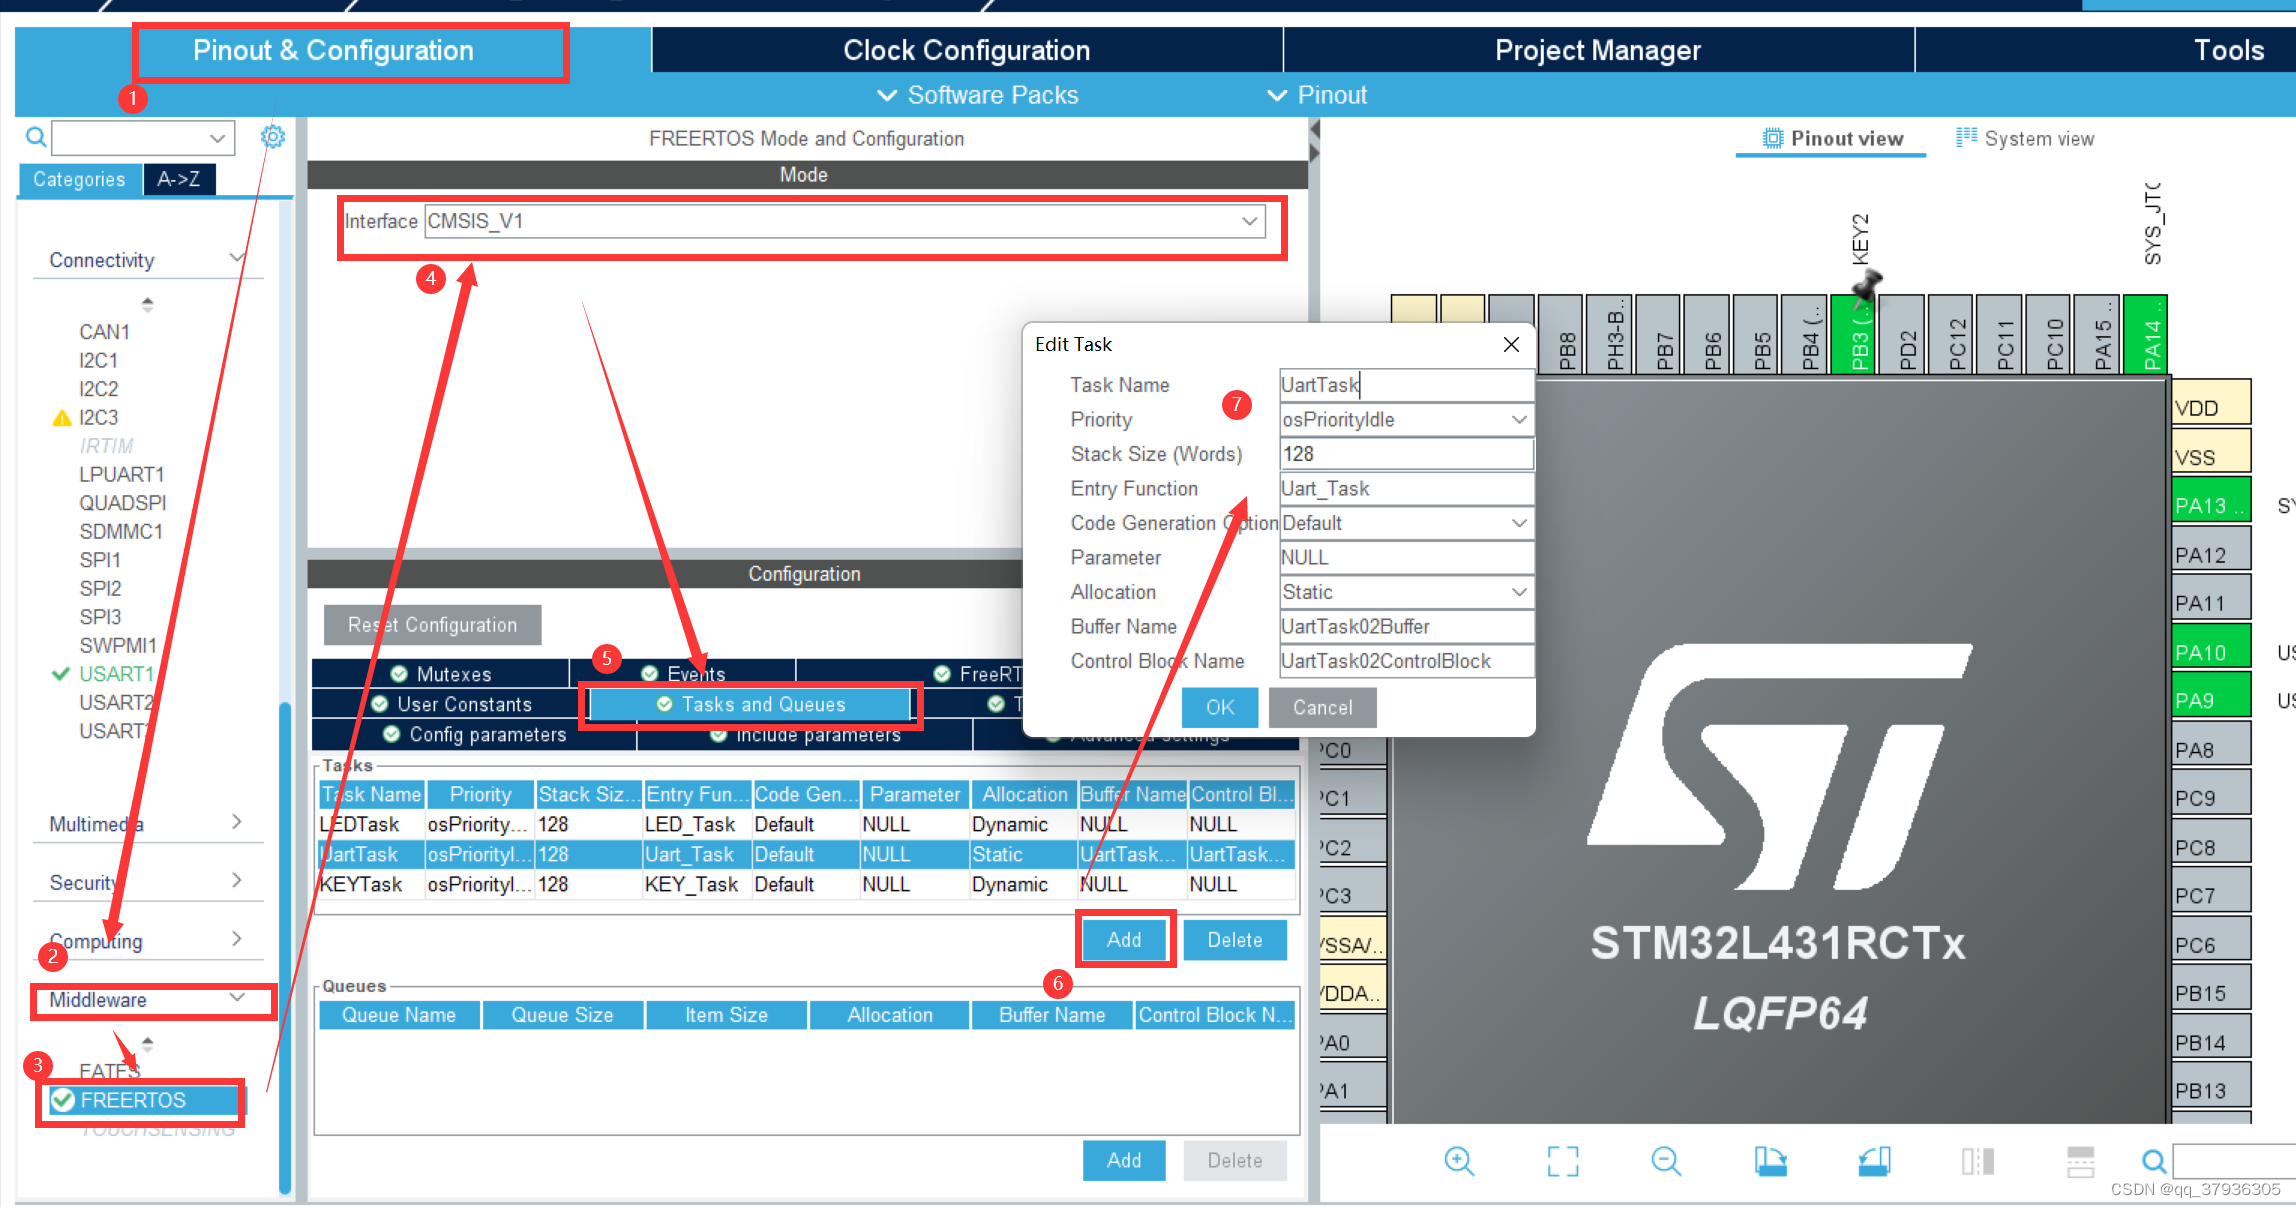Screen dimensions: 2296x1207
Task: Click the Fit-to-screen icon on pinout toolbar
Action: [x=1563, y=1161]
